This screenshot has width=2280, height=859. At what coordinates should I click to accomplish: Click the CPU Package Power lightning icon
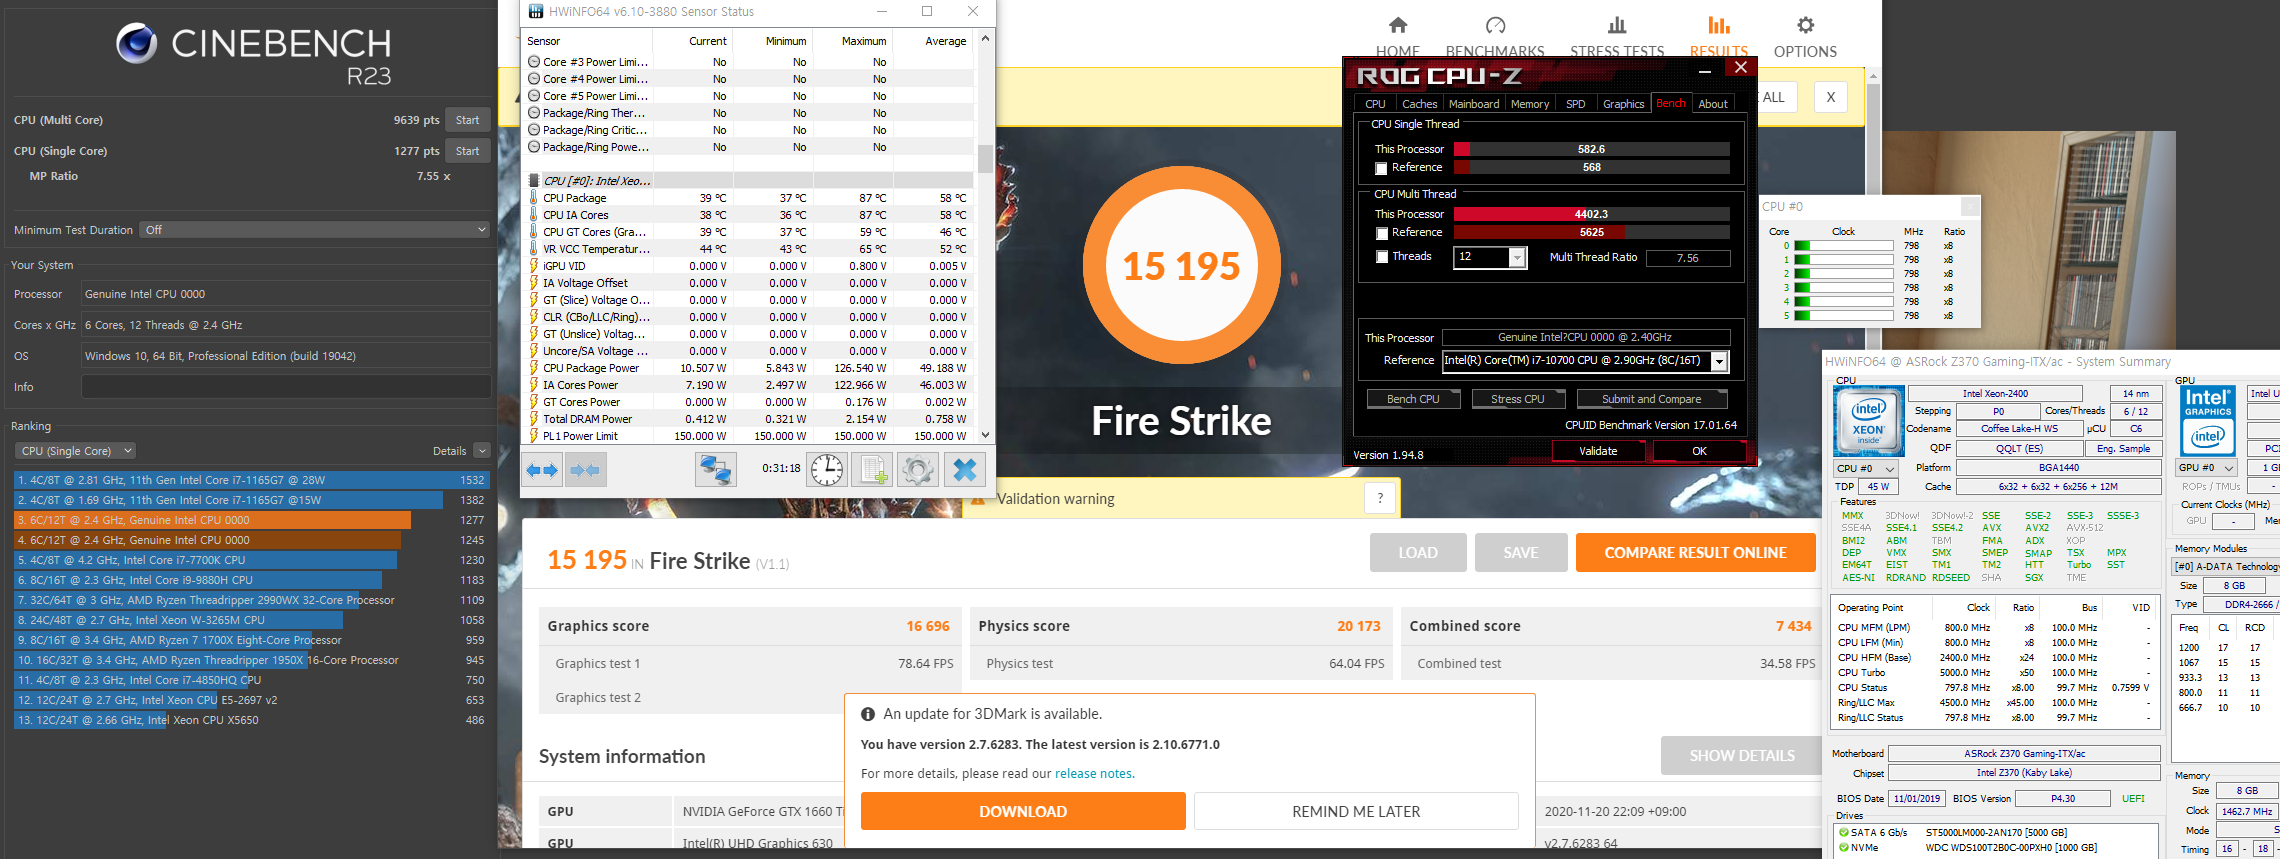tap(534, 368)
